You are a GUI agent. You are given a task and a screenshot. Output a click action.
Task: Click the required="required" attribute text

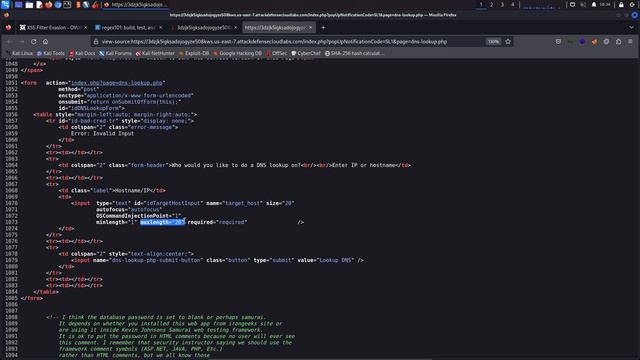217,222
